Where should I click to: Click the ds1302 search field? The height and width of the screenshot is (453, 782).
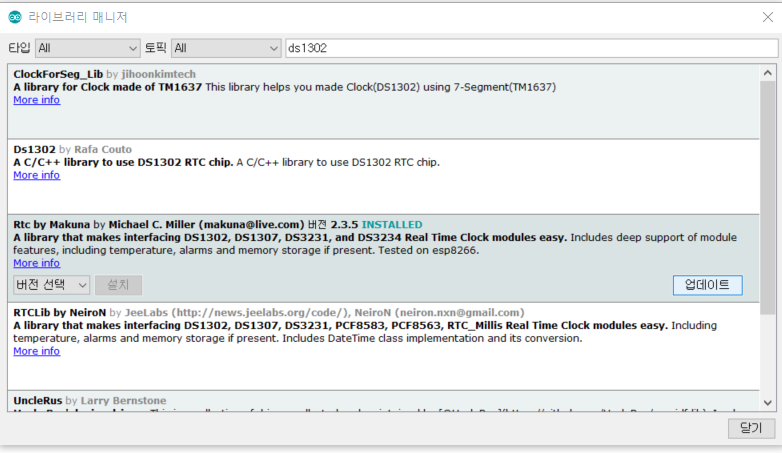(x=531, y=48)
